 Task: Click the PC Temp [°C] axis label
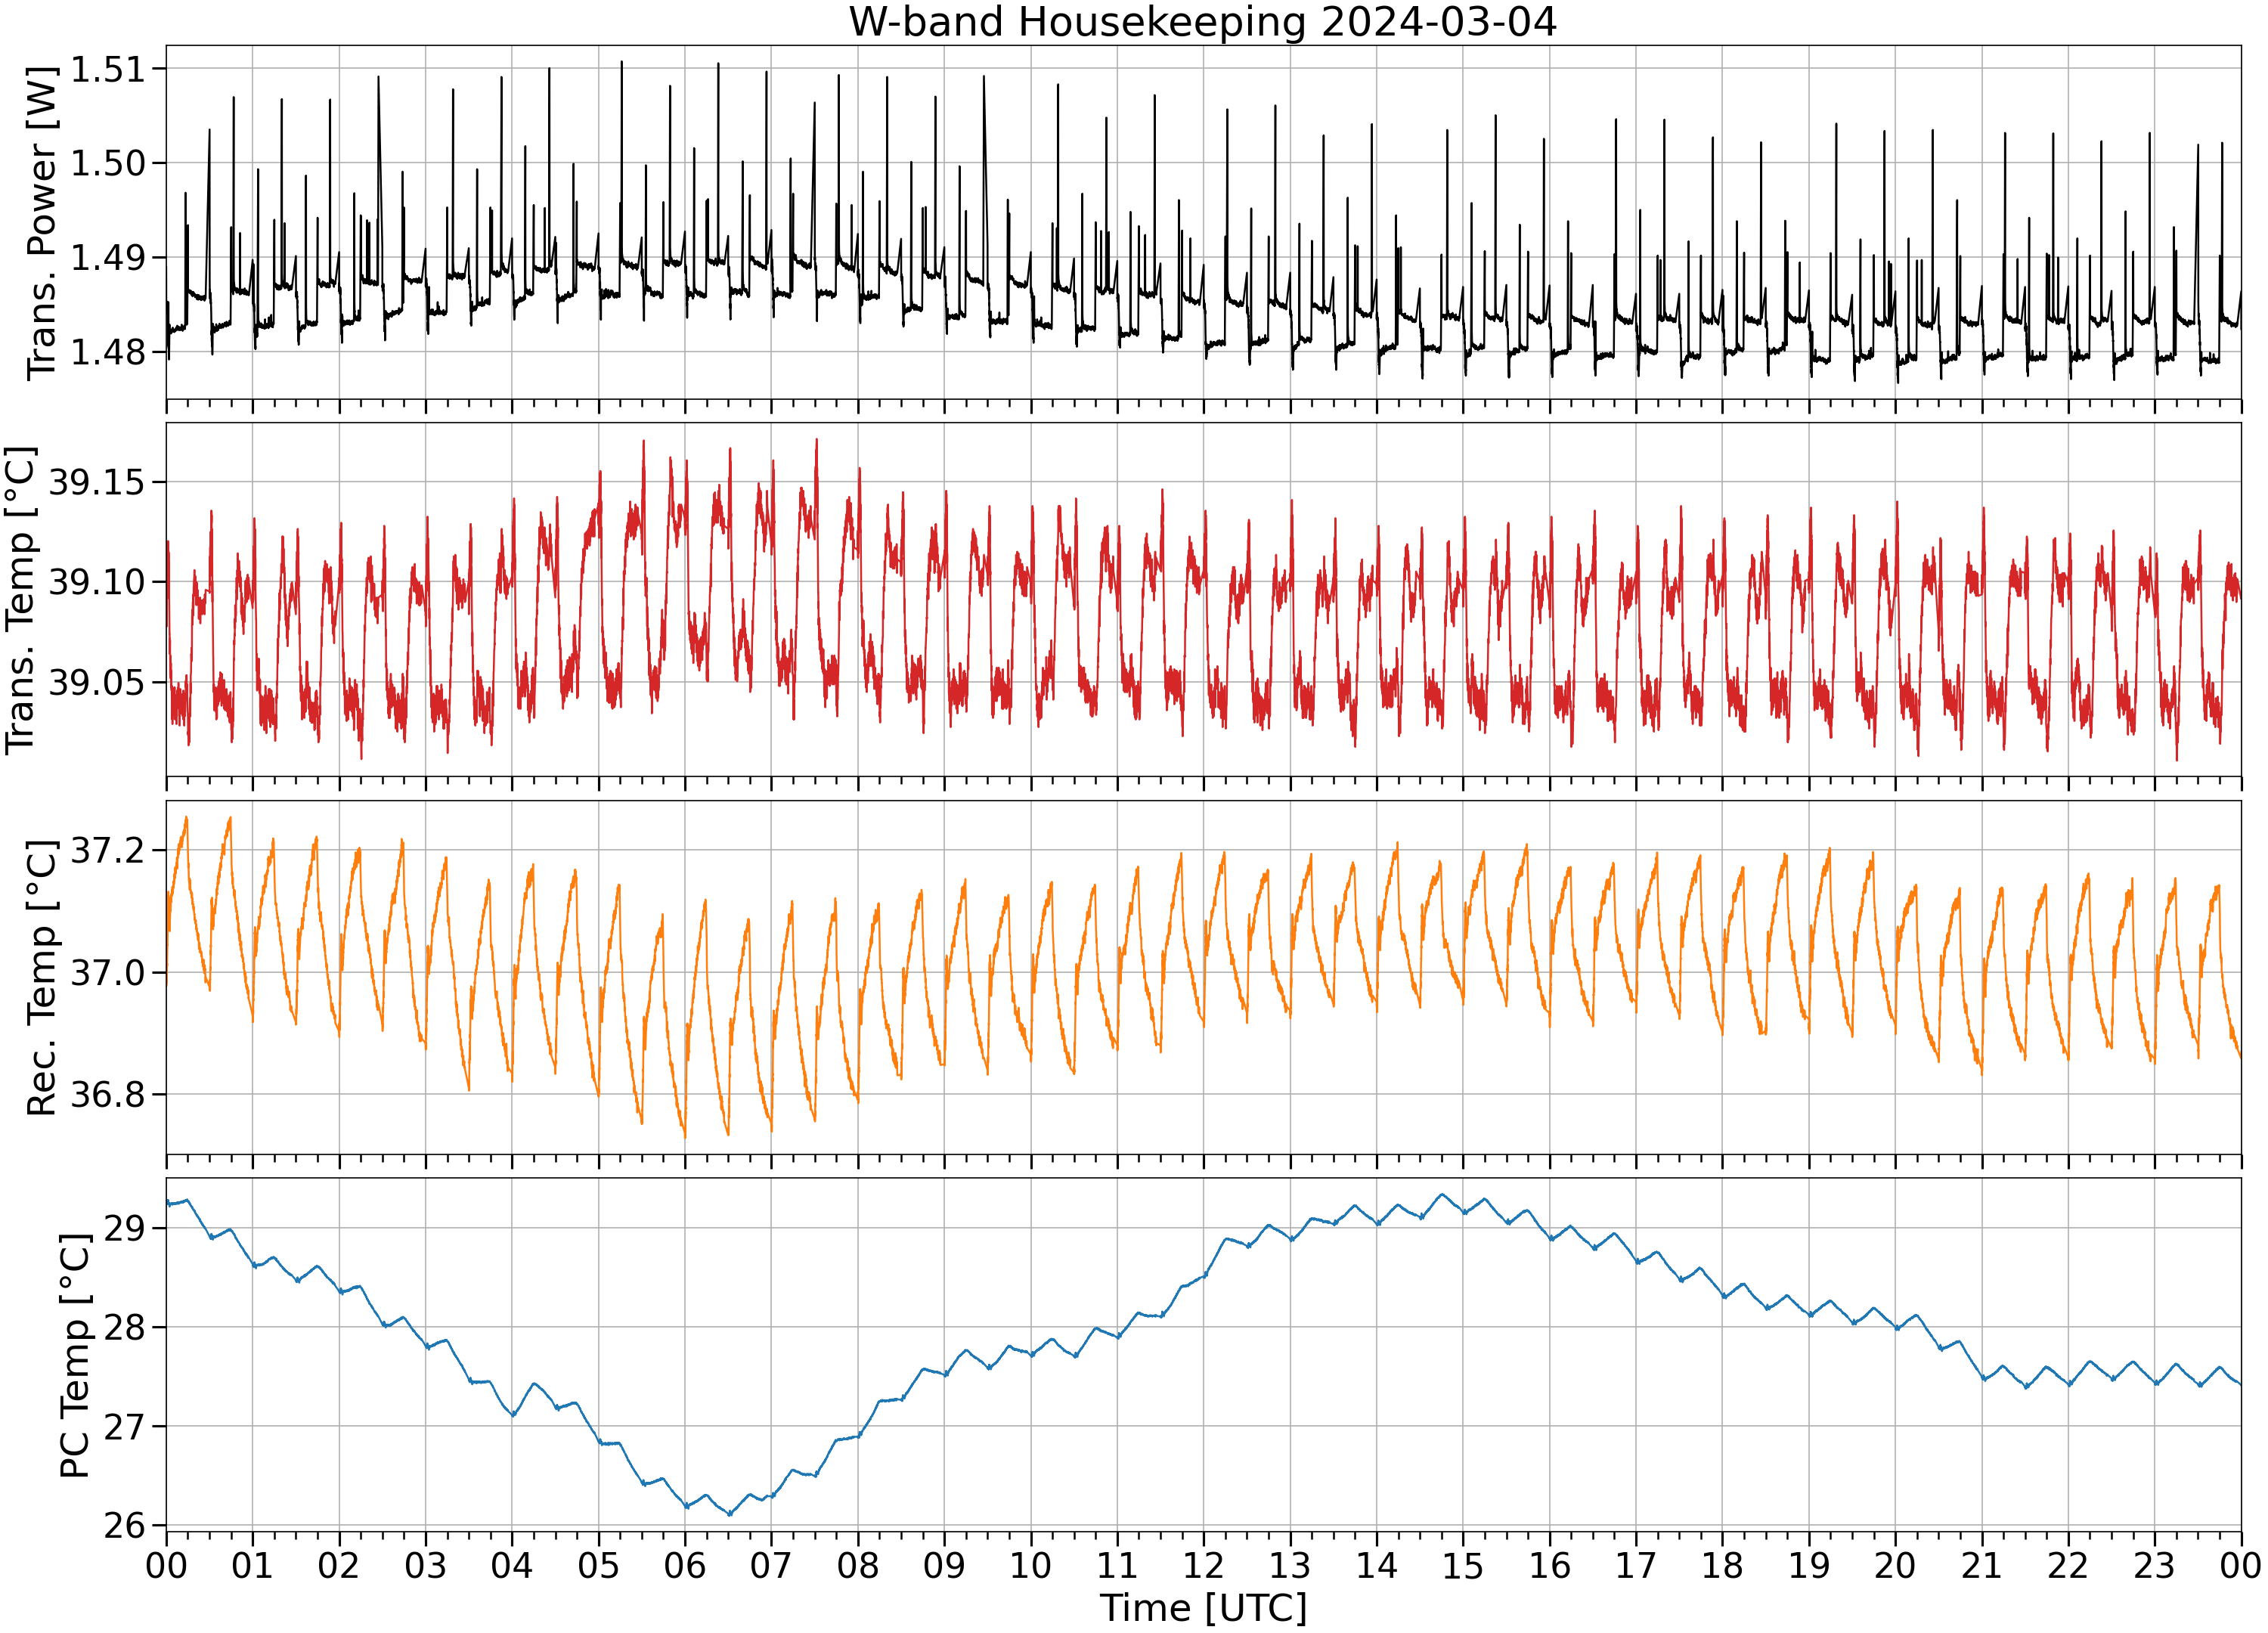pyautogui.click(x=76, y=1356)
